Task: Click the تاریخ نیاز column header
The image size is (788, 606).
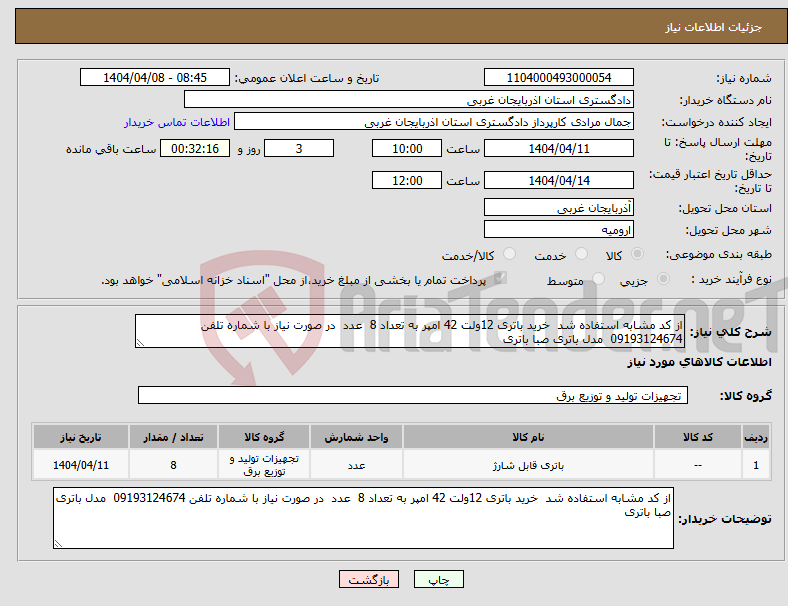Action: click(81, 437)
